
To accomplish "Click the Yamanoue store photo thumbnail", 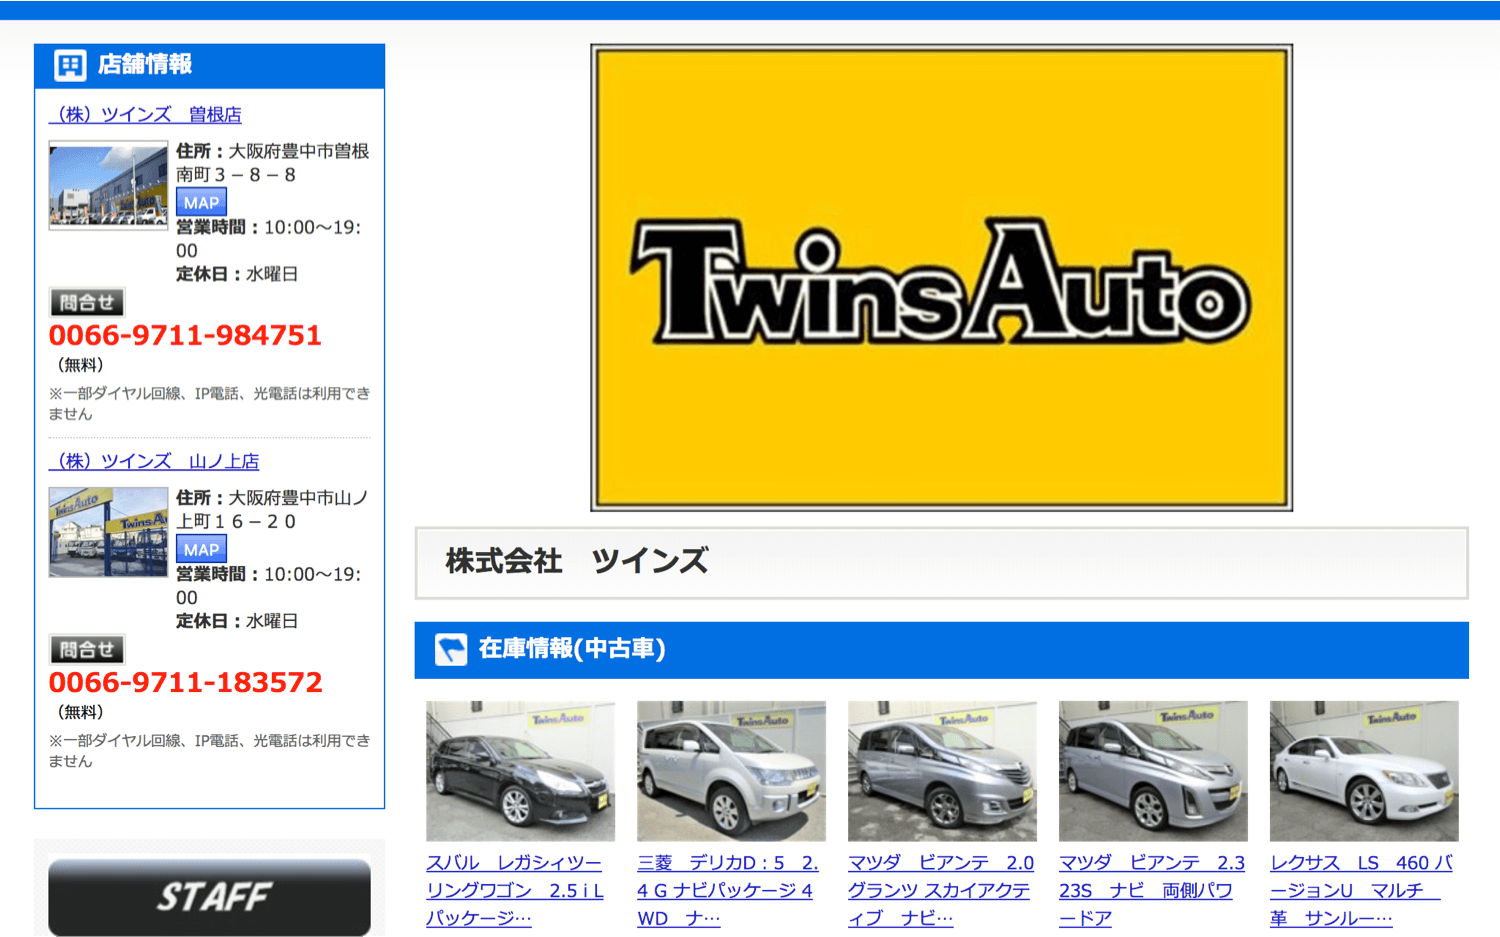I will coord(108,532).
